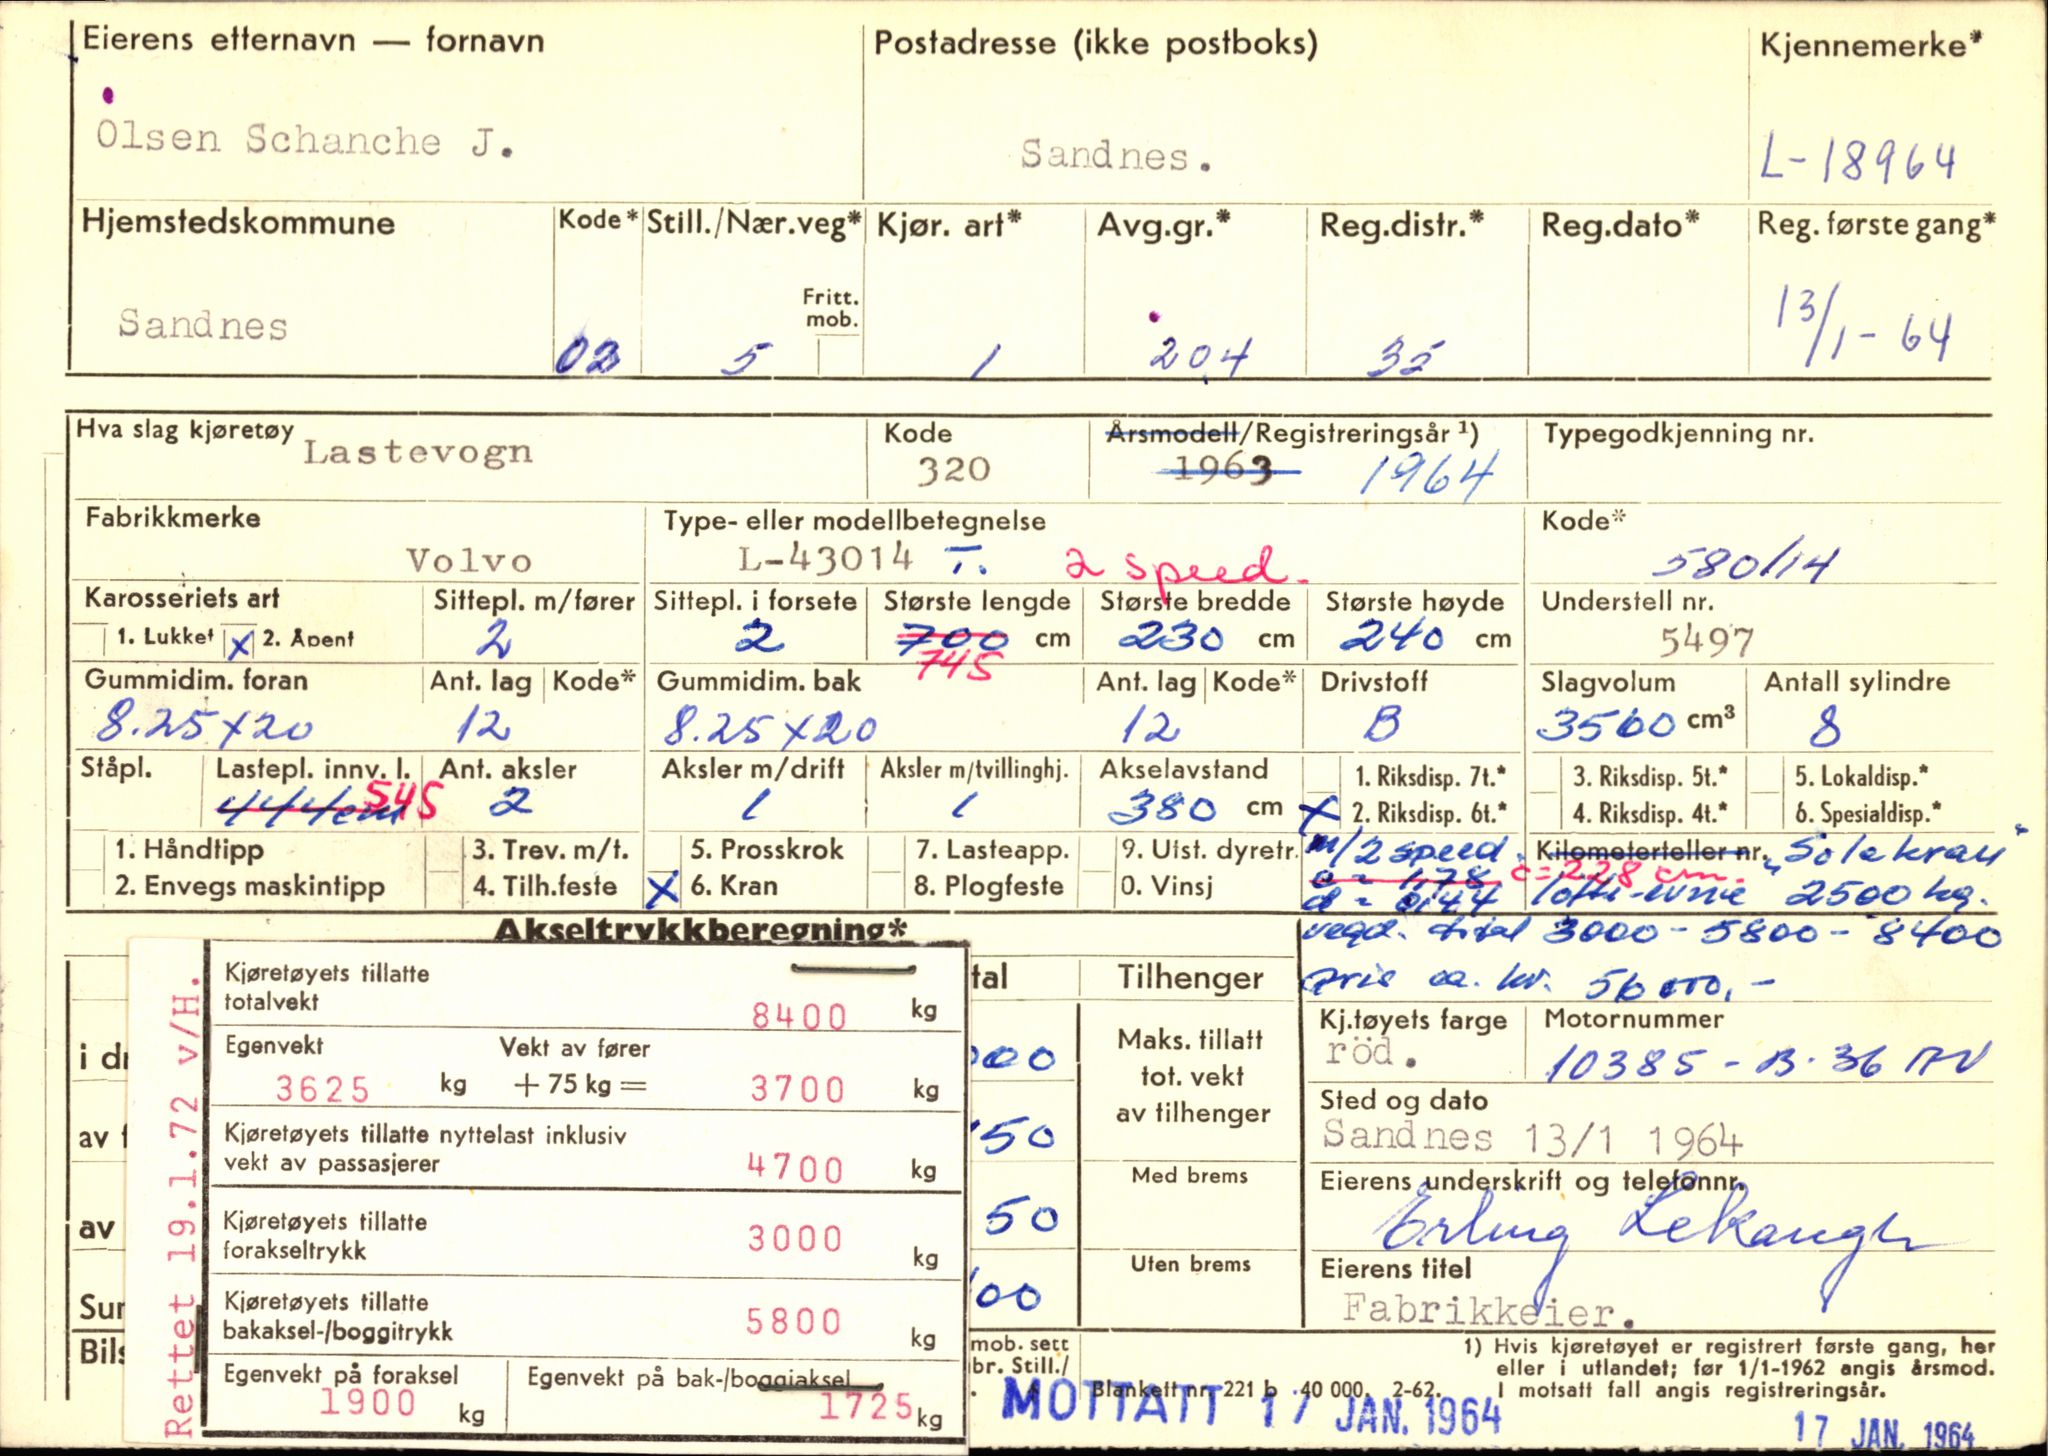Click the handwritten '3000-5800-8400' note
Screen dimensions: 2048x1456
click(x=1772, y=933)
